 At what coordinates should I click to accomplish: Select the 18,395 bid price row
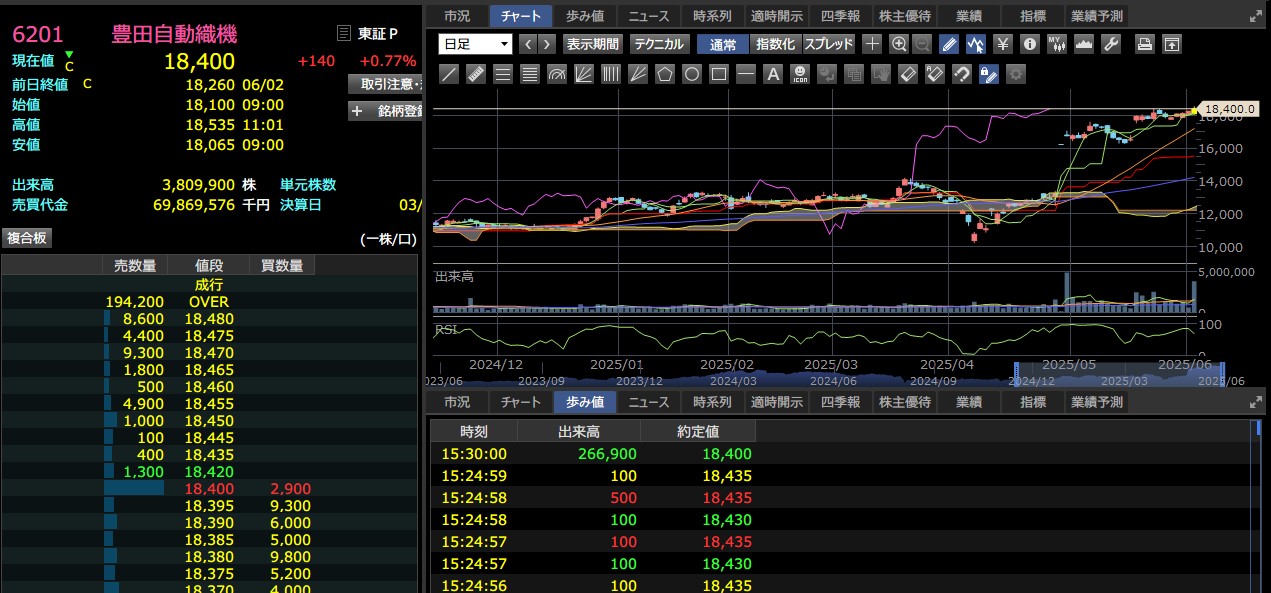210,506
